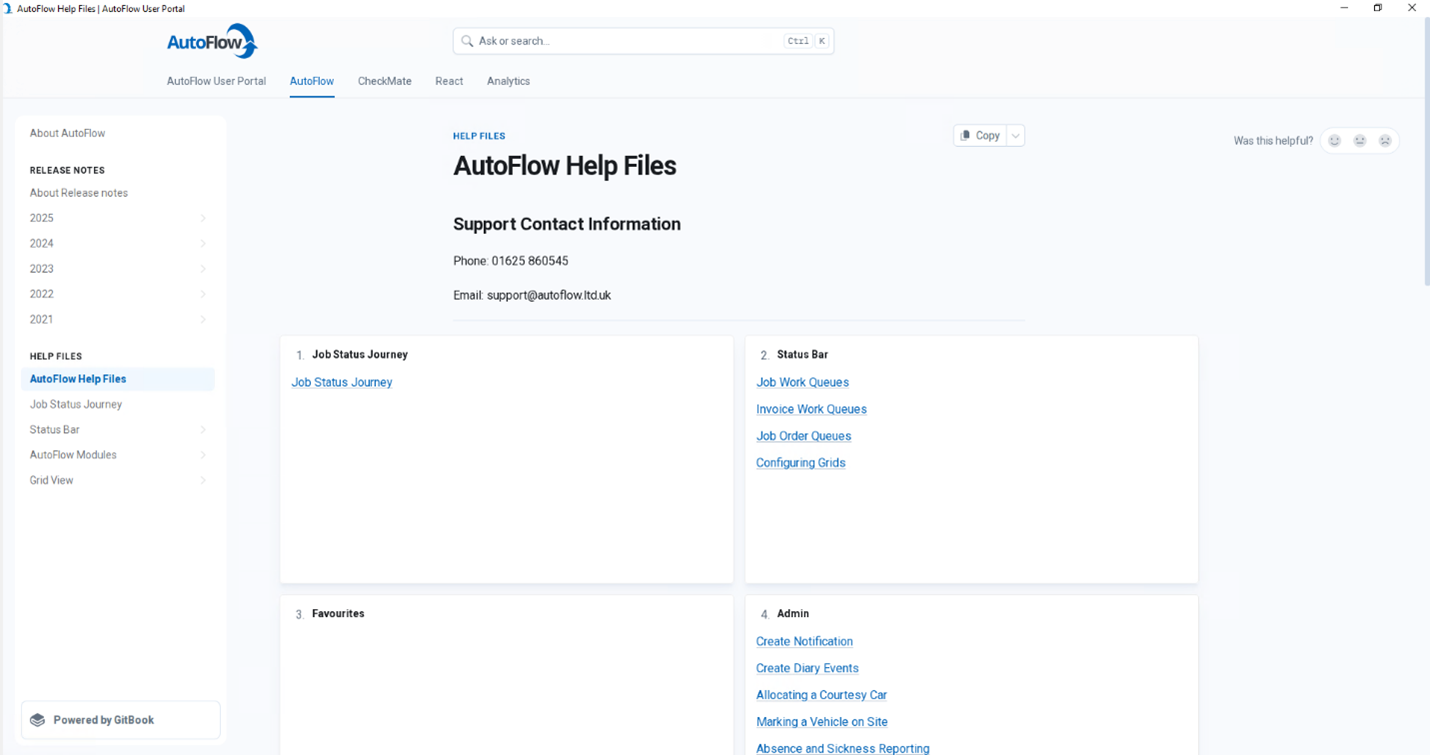Switch to the Analytics tab
The width and height of the screenshot is (1430, 755).
click(x=508, y=81)
